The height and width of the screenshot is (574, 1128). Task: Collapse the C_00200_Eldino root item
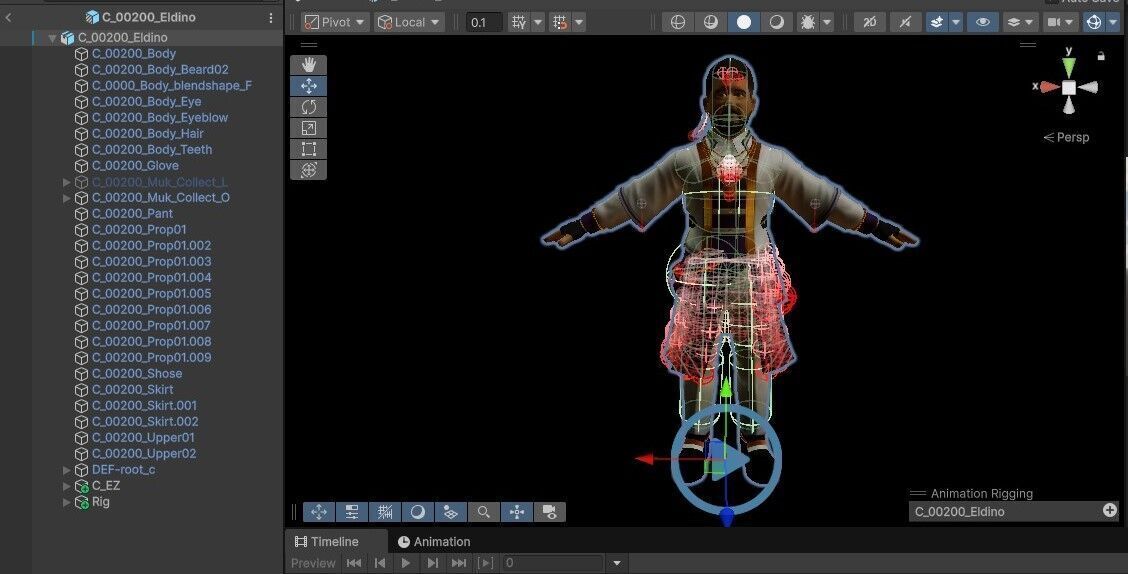(53, 37)
